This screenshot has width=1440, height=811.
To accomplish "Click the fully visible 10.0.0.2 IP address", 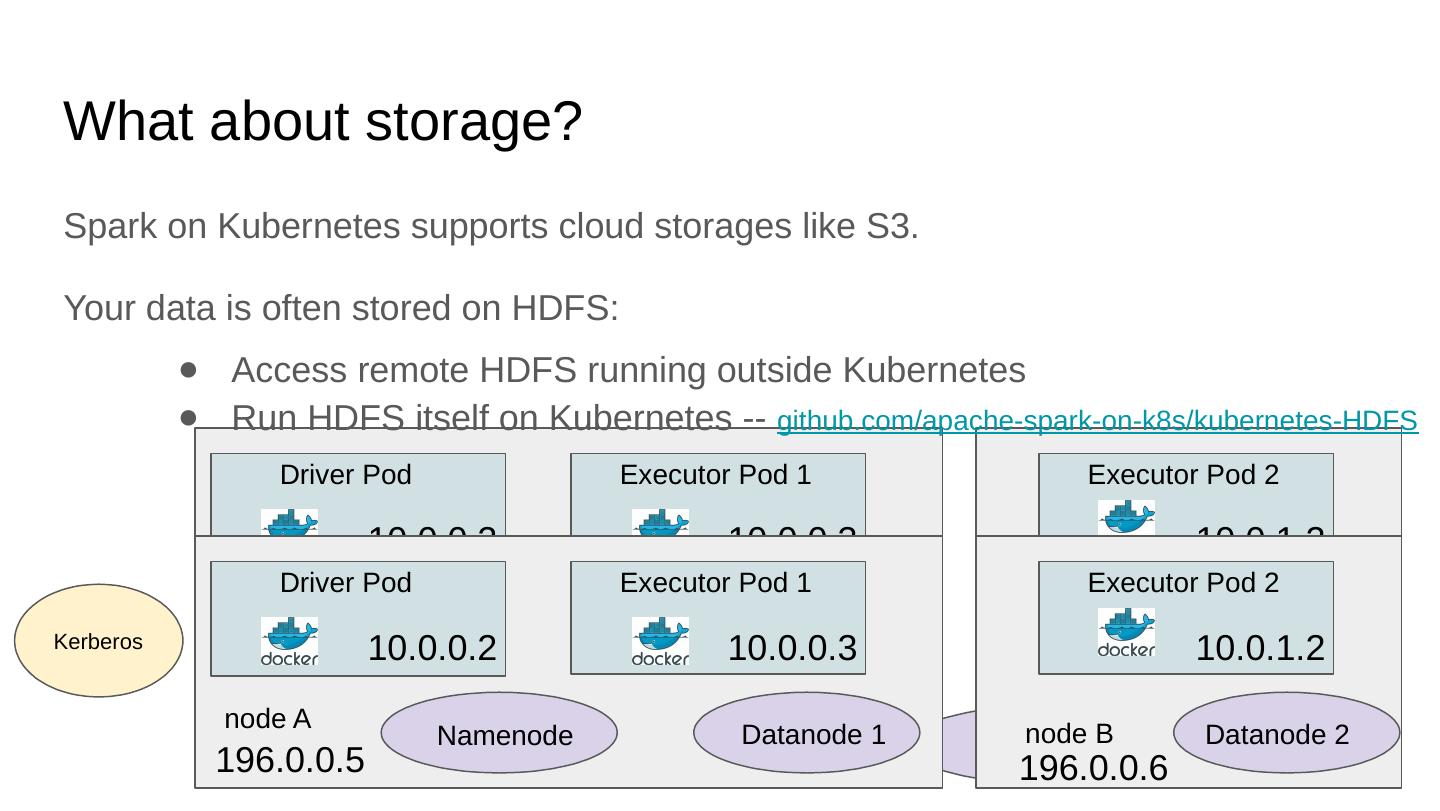I will (432, 648).
